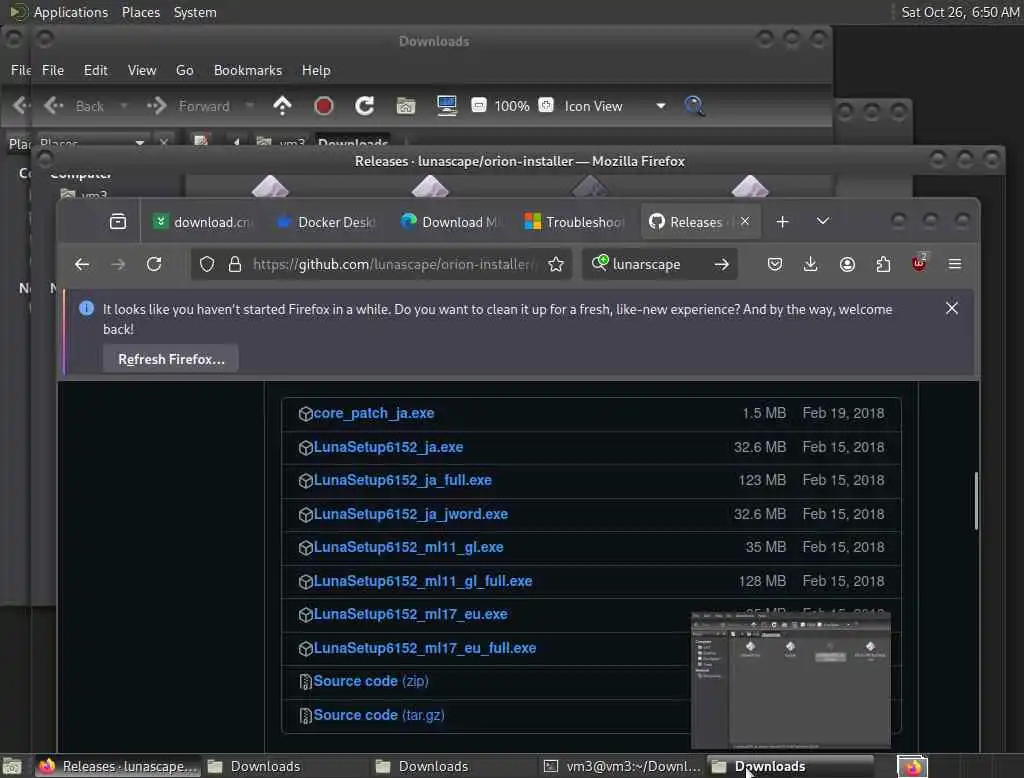1024x778 pixels.
Task: Open the View menu in Downloads window
Action: pyautogui.click(x=142, y=70)
